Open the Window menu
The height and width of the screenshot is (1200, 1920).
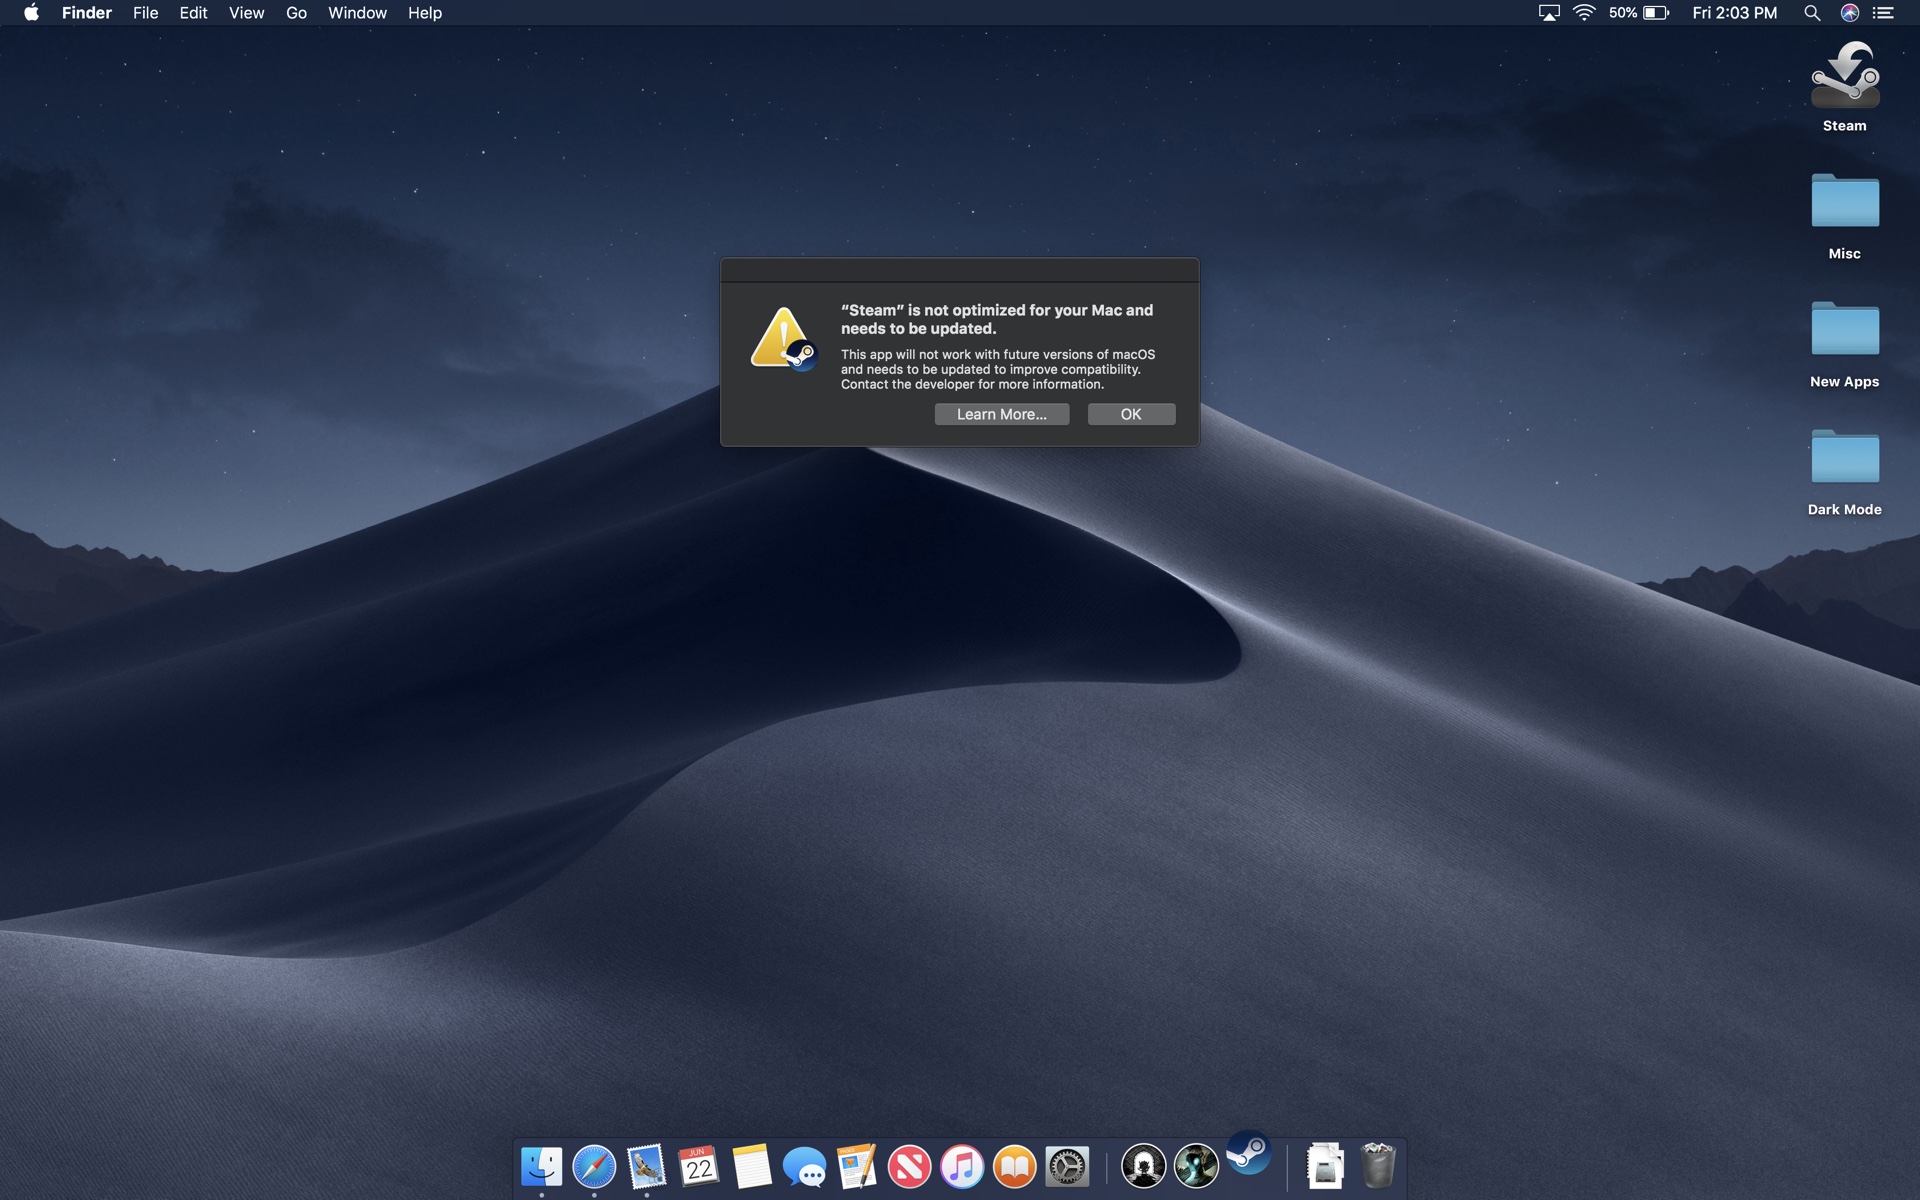coord(357,13)
